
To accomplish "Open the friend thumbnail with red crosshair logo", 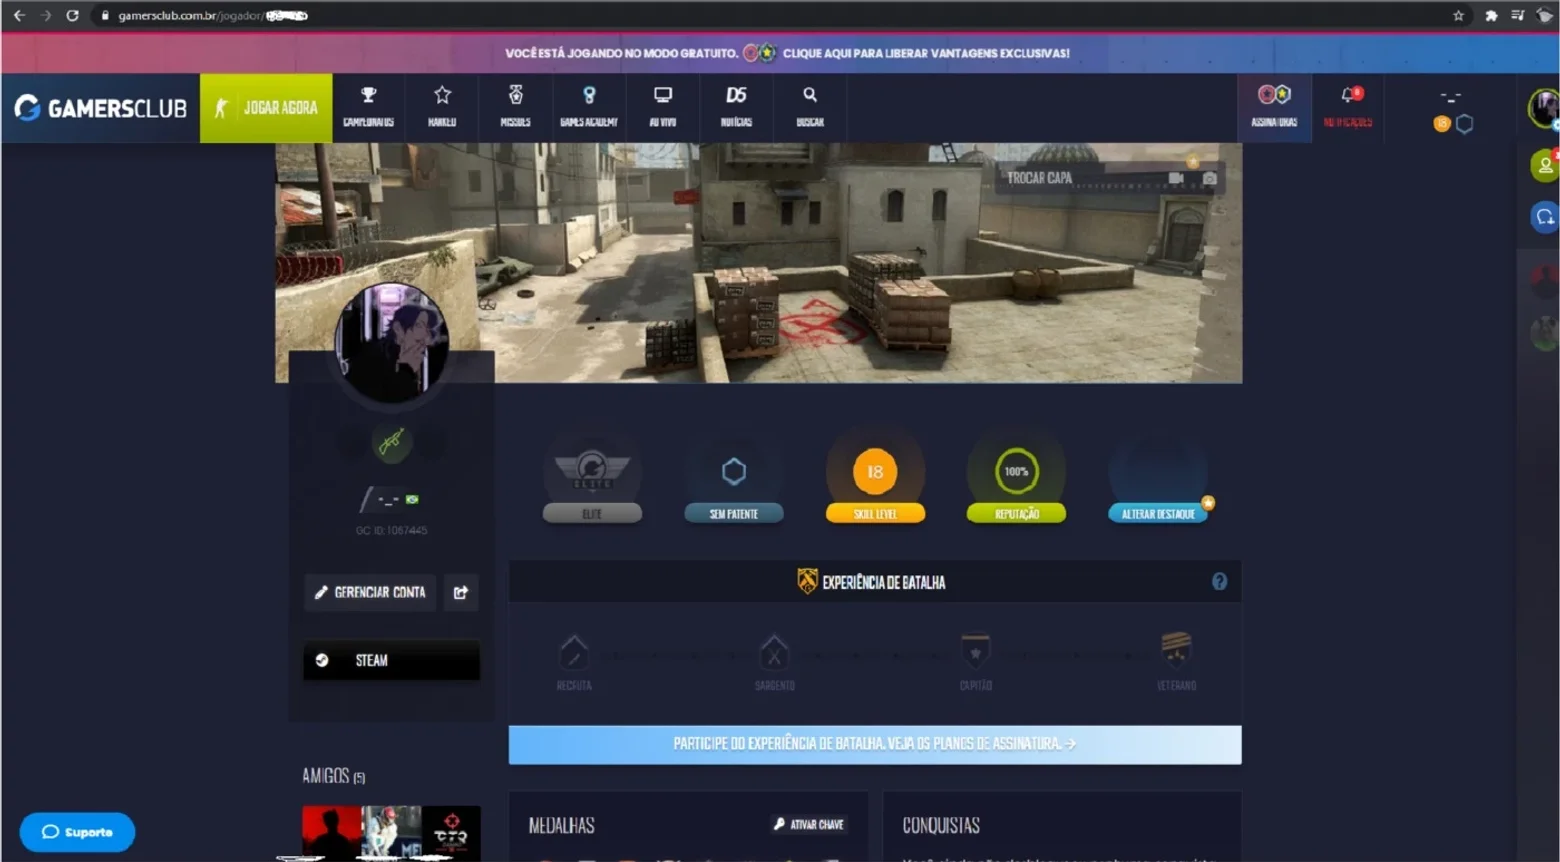I will point(451,833).
